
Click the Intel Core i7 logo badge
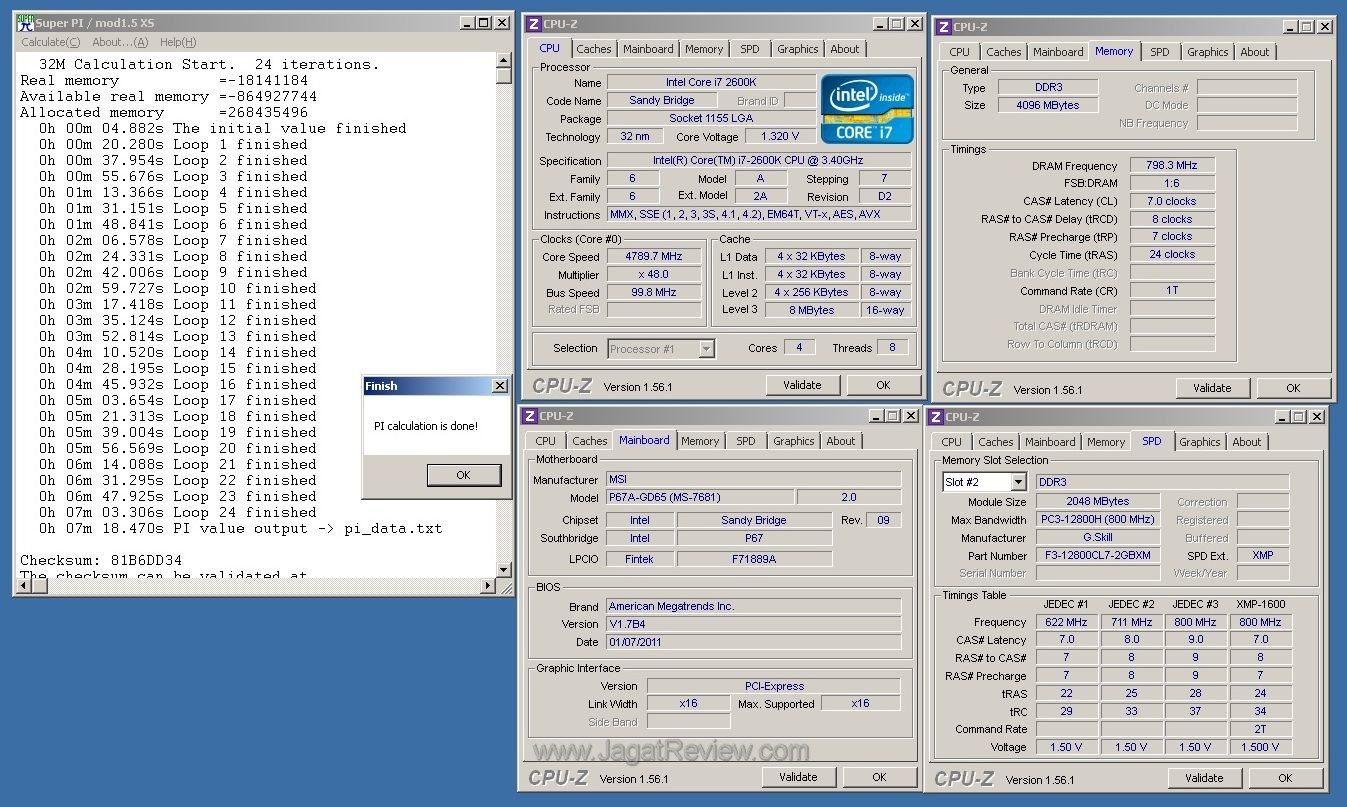[867, 108]
